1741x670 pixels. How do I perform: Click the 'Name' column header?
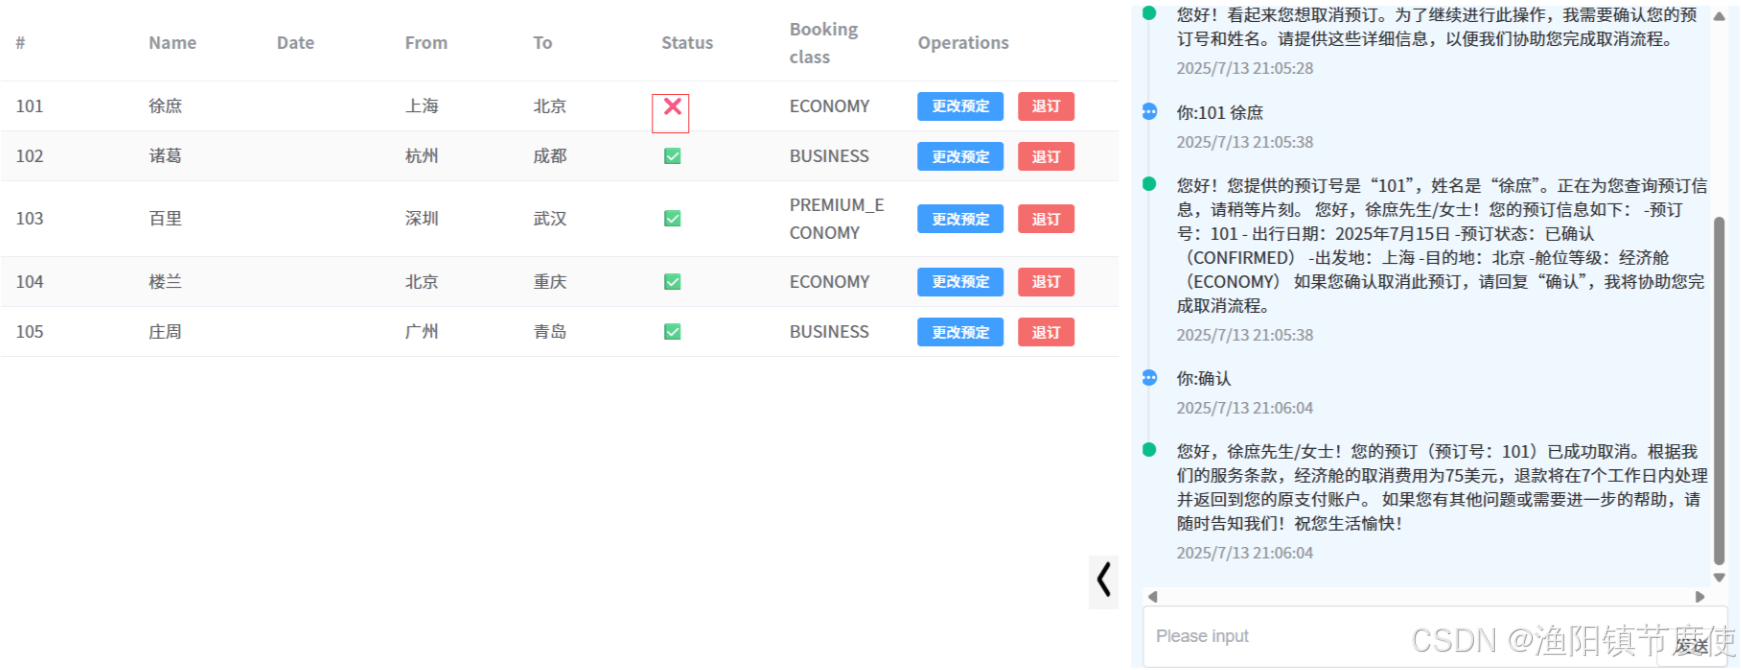172,43
